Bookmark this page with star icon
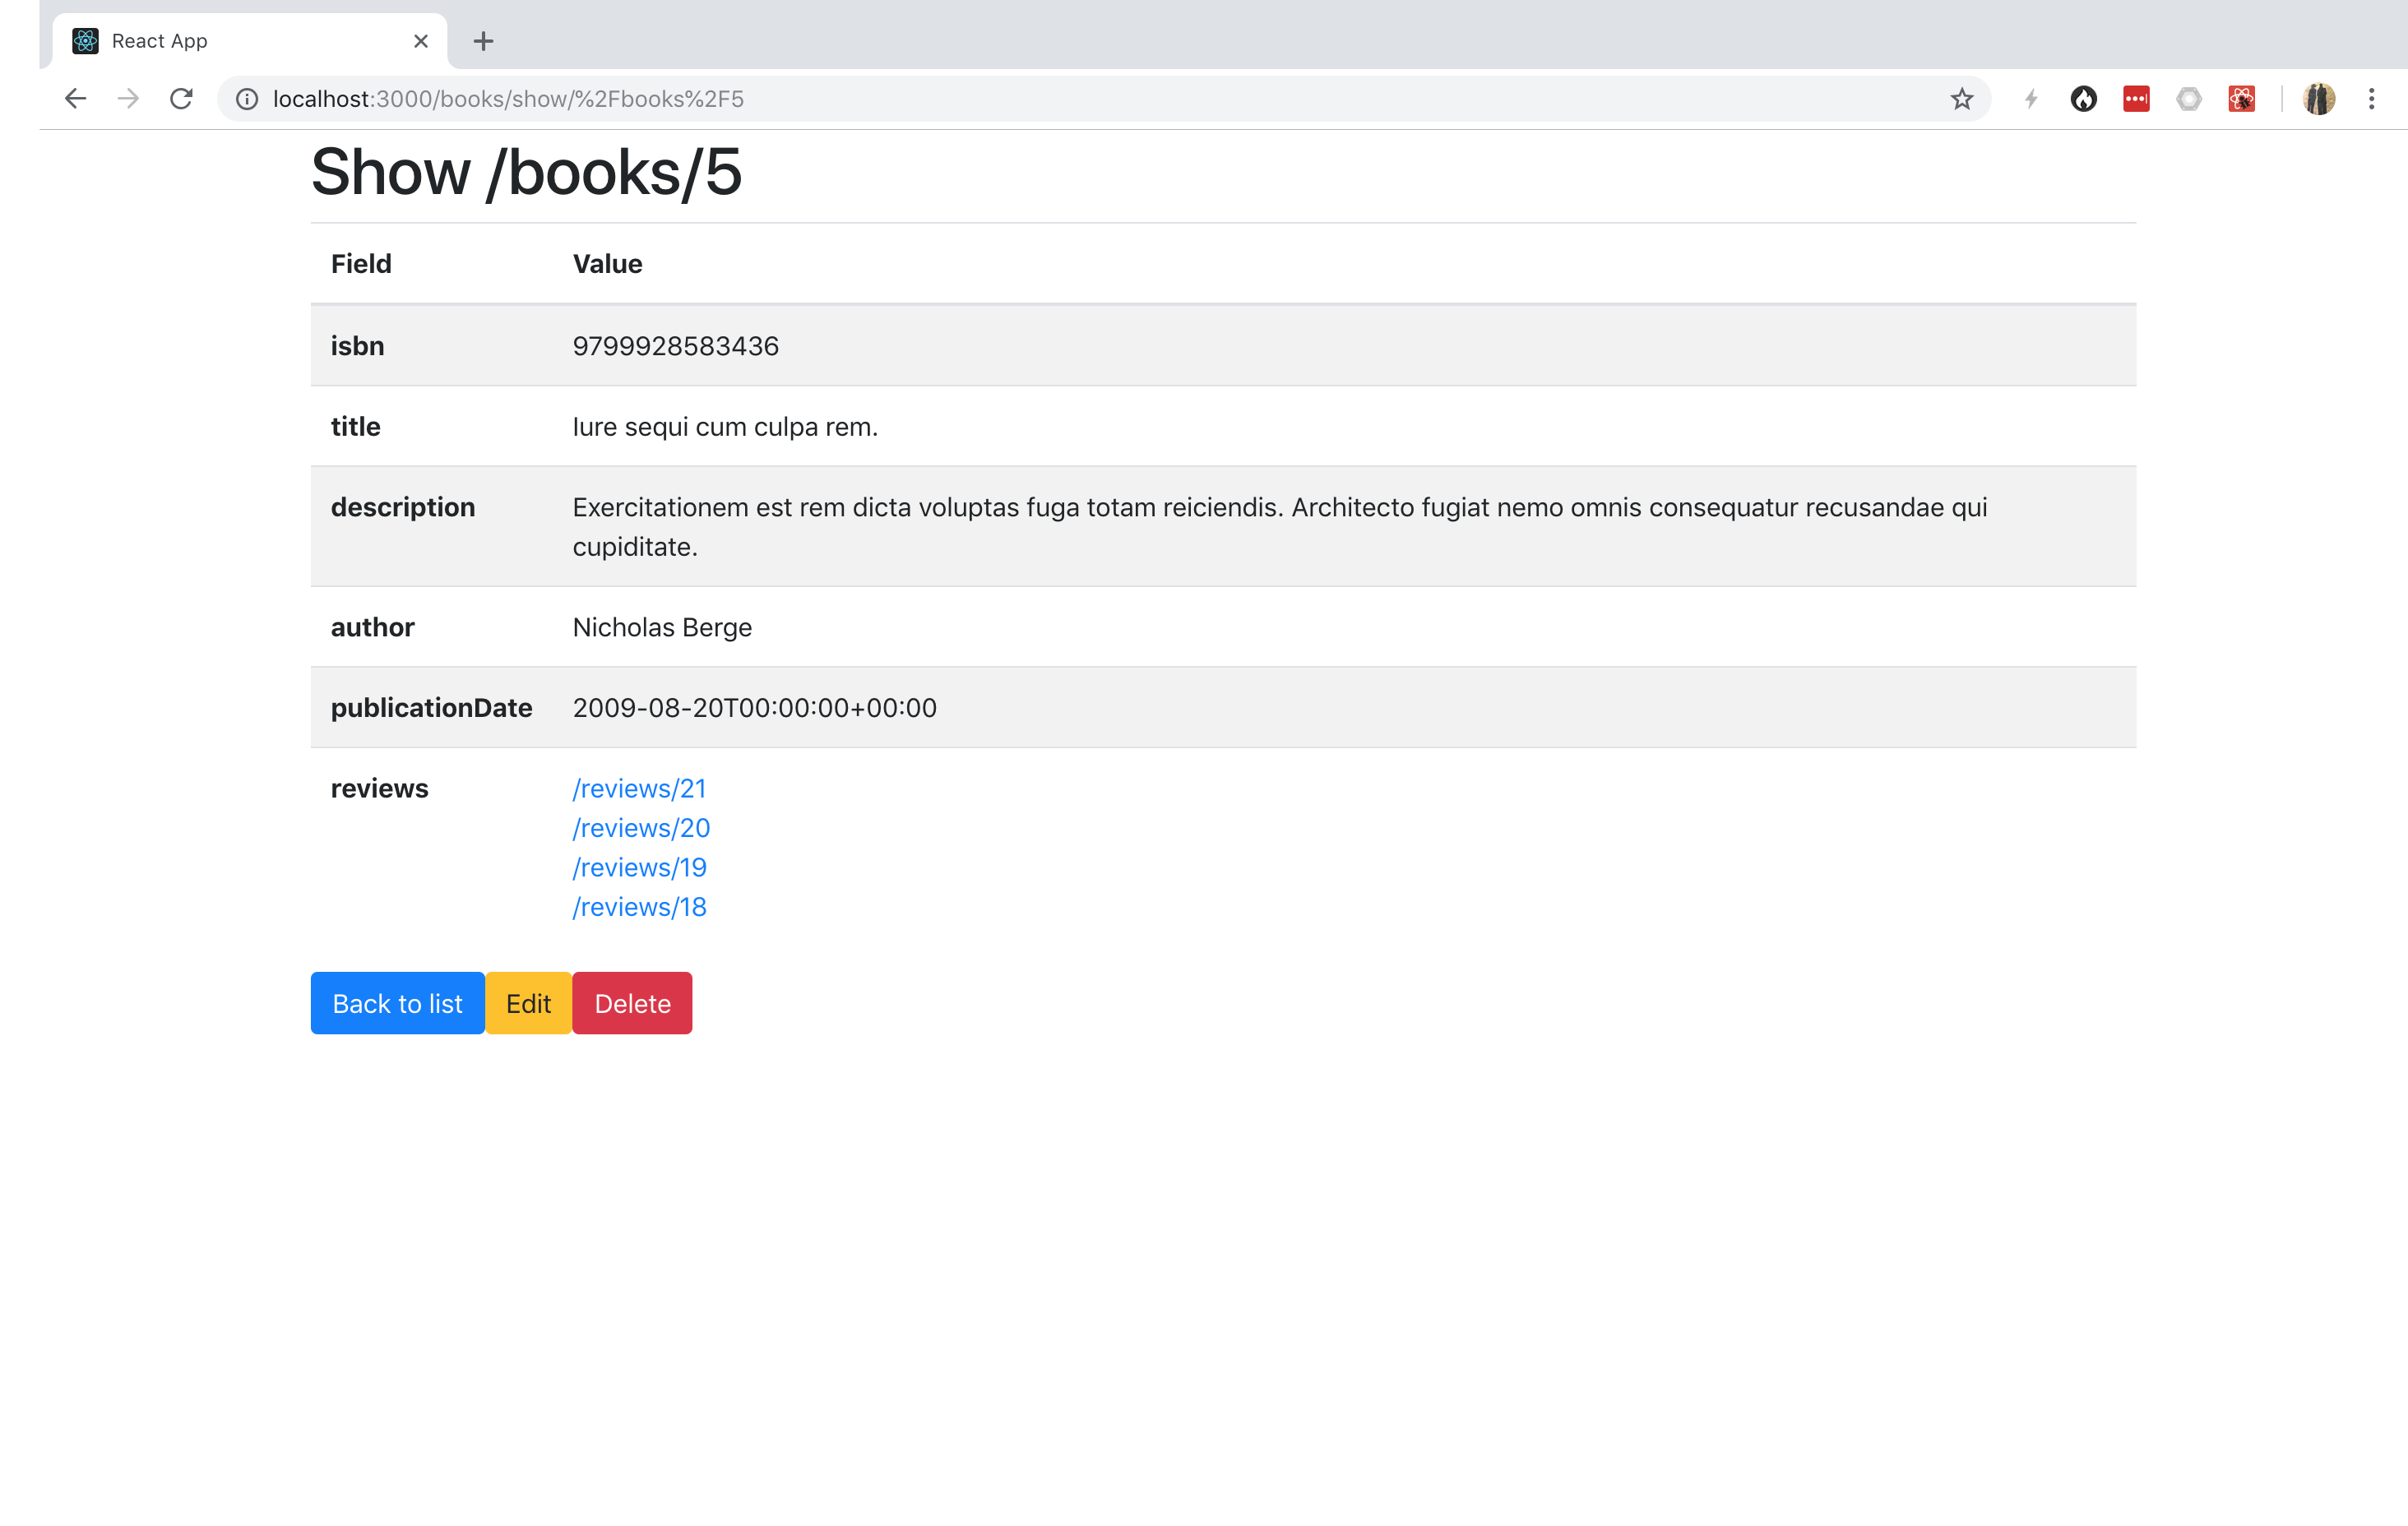This screenshot has height=1526, width=2408. 1961,98
